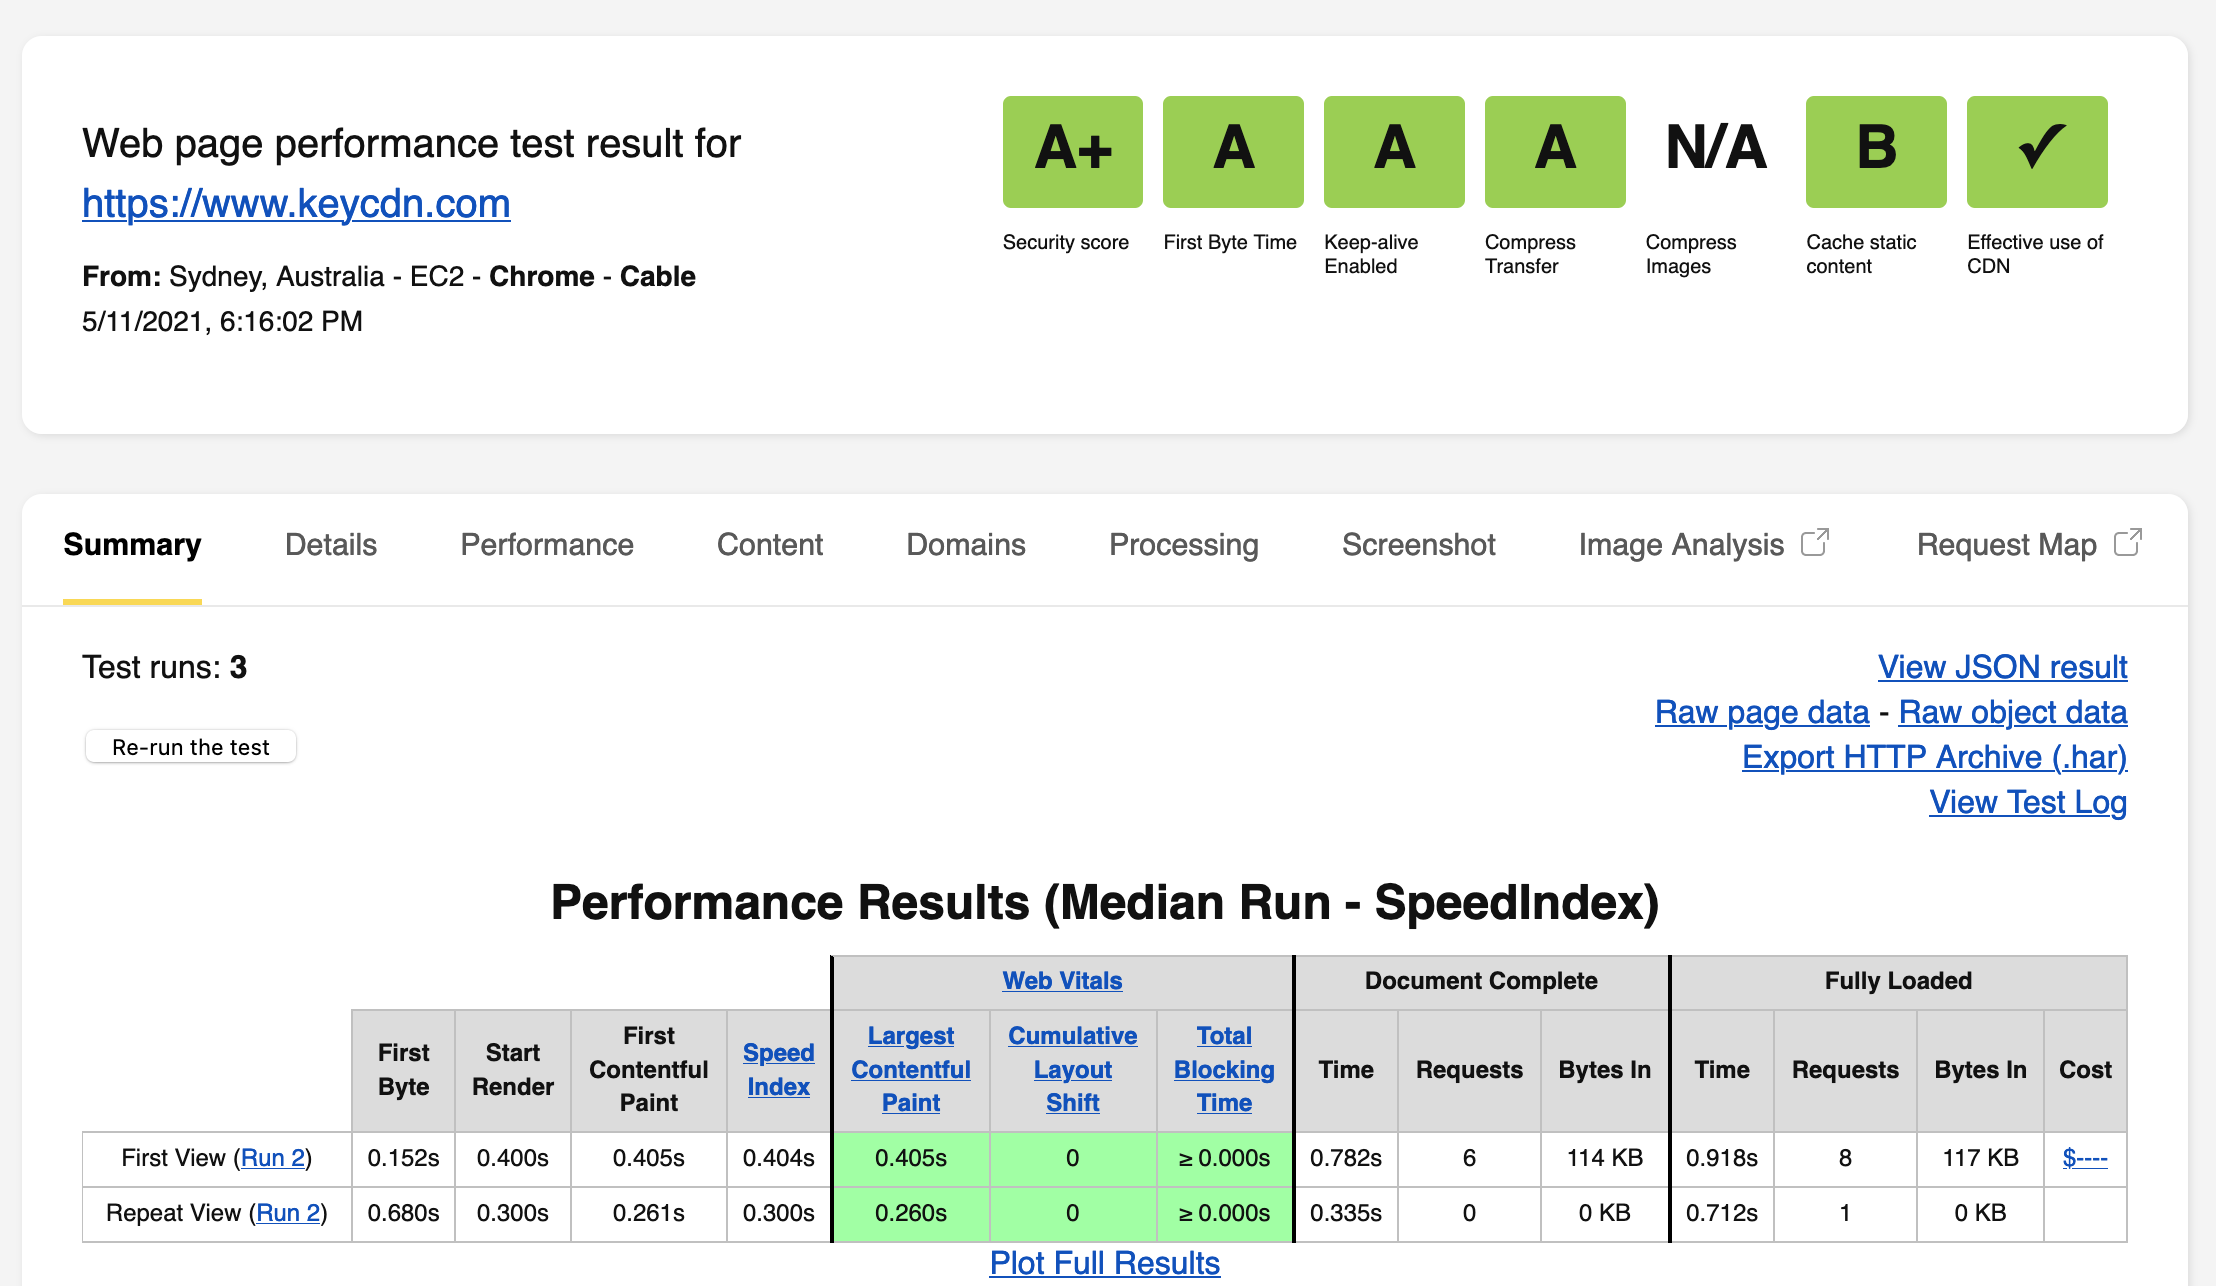Click the Document Complete column group header
2216x1286 pixels.
click(x=1481, y=981)
